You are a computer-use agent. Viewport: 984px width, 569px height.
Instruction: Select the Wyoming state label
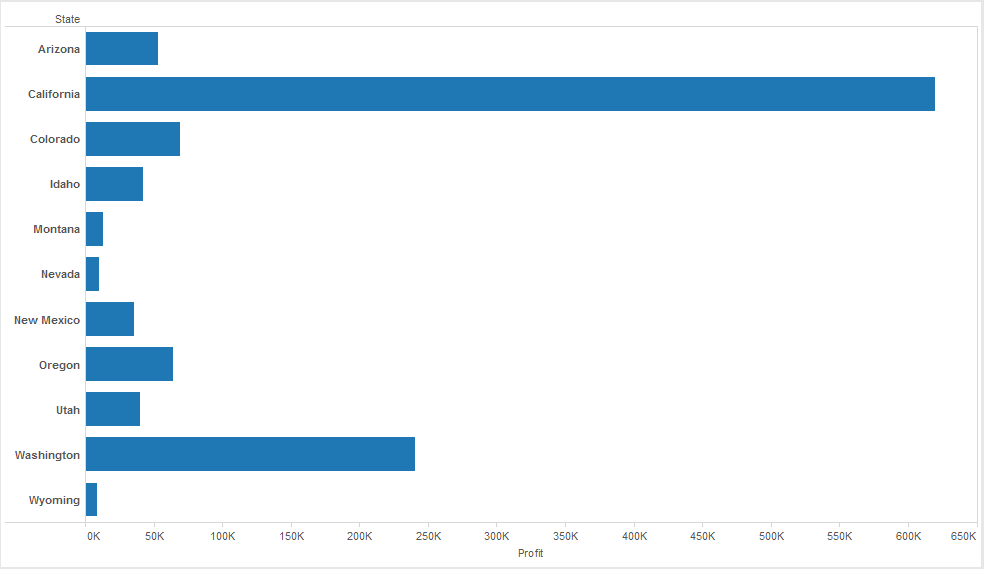54,500
